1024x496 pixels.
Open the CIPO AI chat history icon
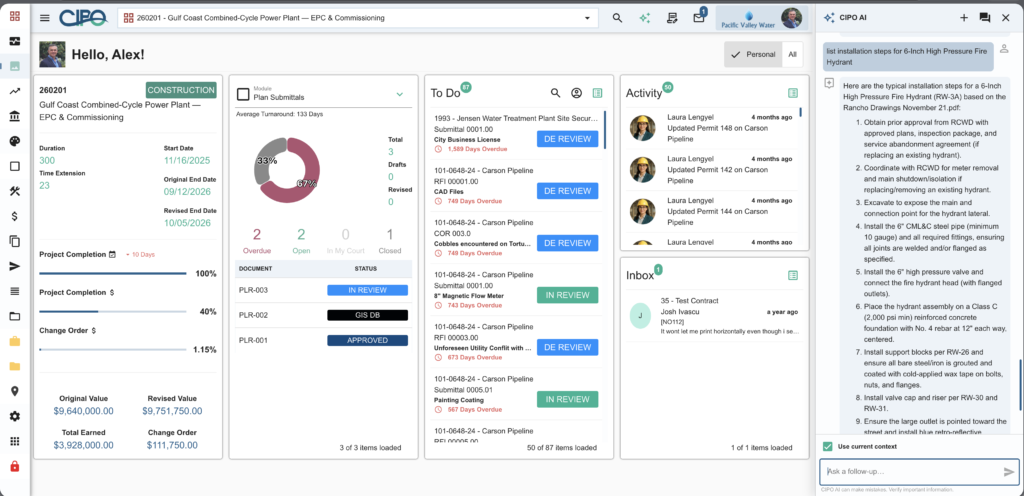pos(985,18)
